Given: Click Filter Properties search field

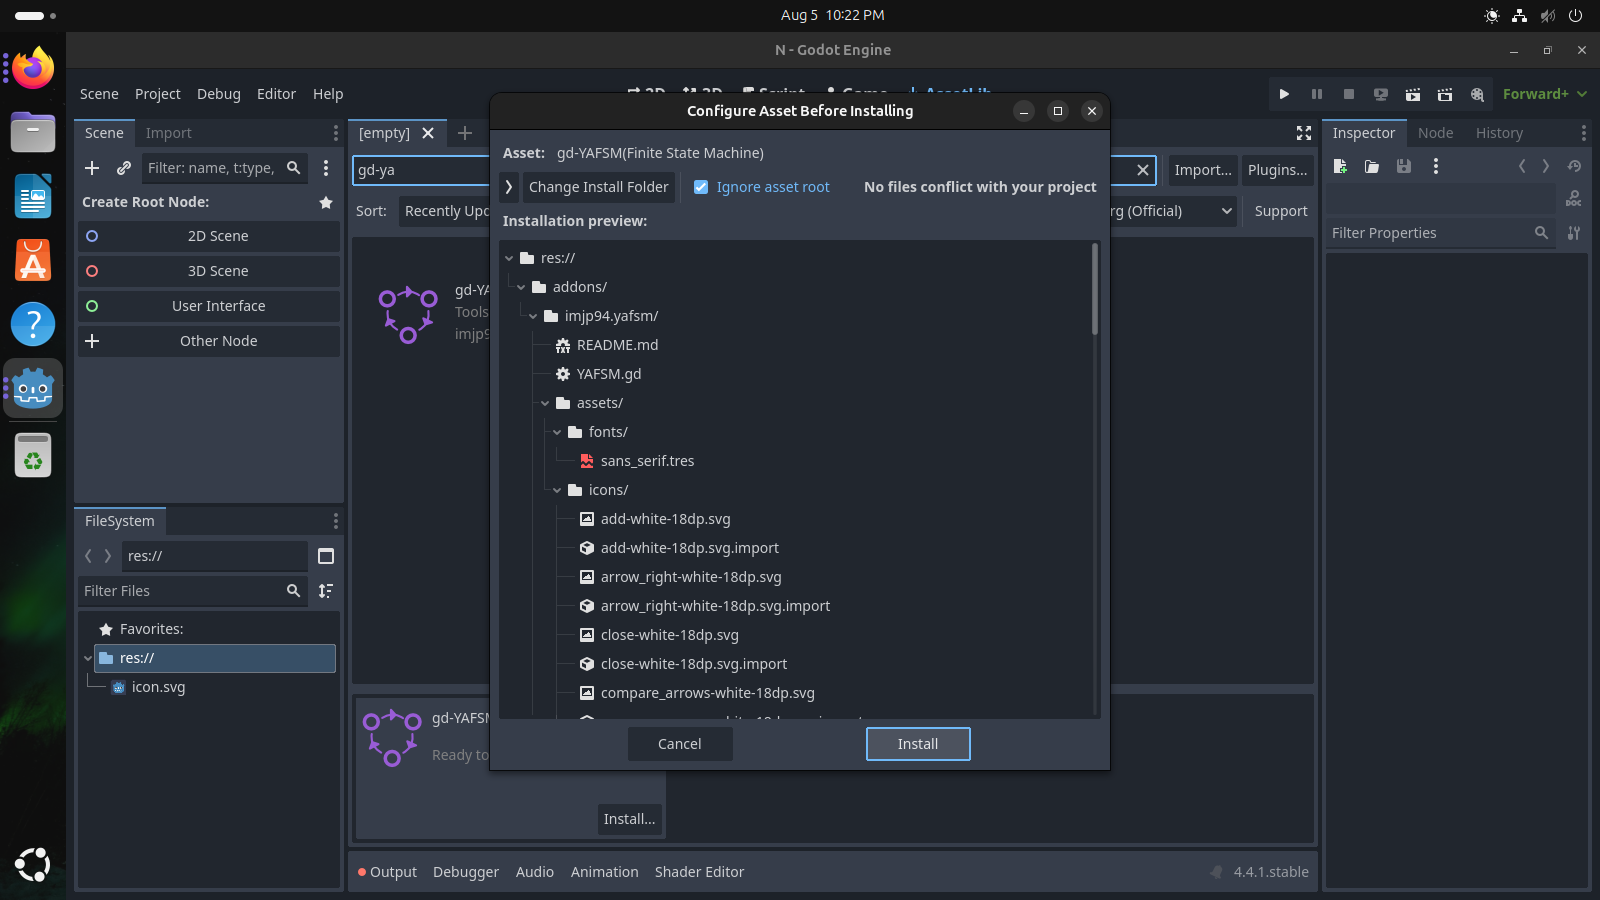Looking at the screenshot, I should [x=1440, y=233].
